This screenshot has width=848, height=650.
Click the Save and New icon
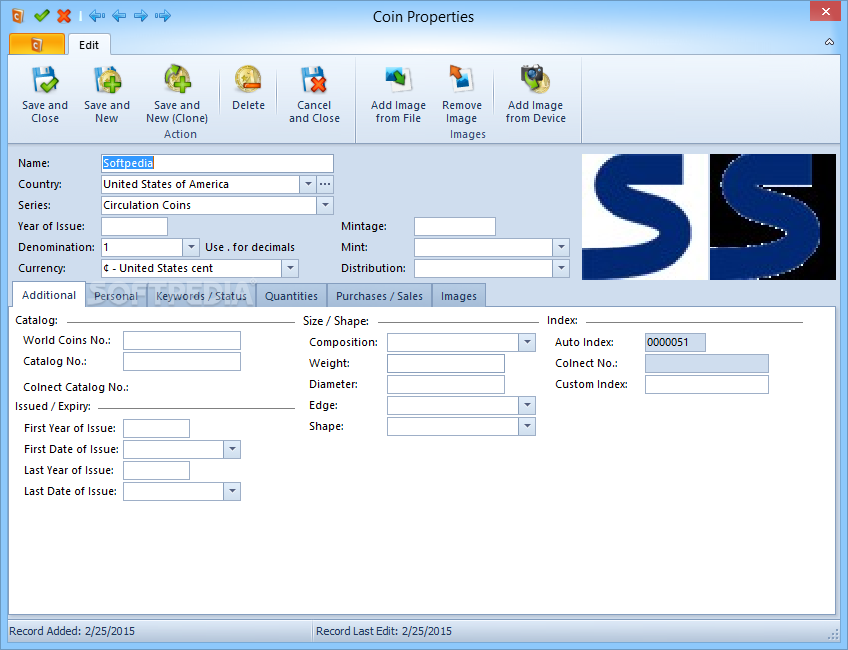click(107, 80)
